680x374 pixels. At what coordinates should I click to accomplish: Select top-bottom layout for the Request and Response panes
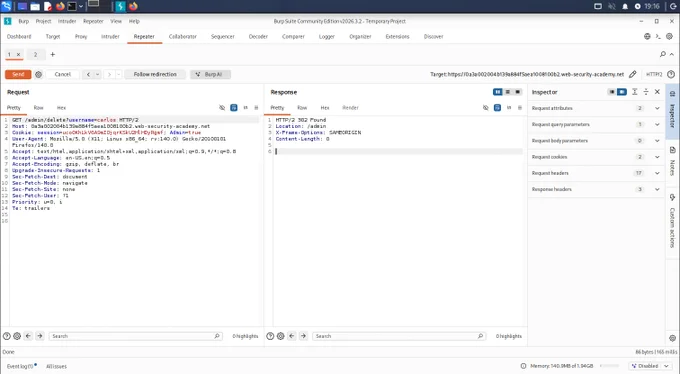(x=507, y=92)
